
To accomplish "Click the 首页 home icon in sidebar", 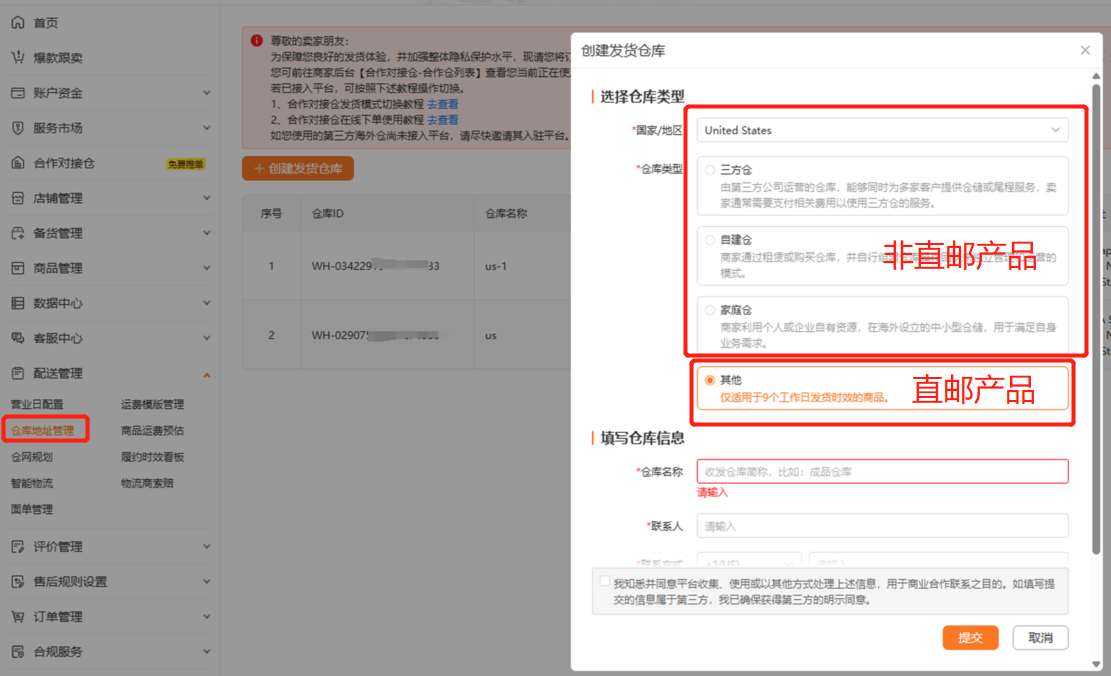I will point(17,22).
